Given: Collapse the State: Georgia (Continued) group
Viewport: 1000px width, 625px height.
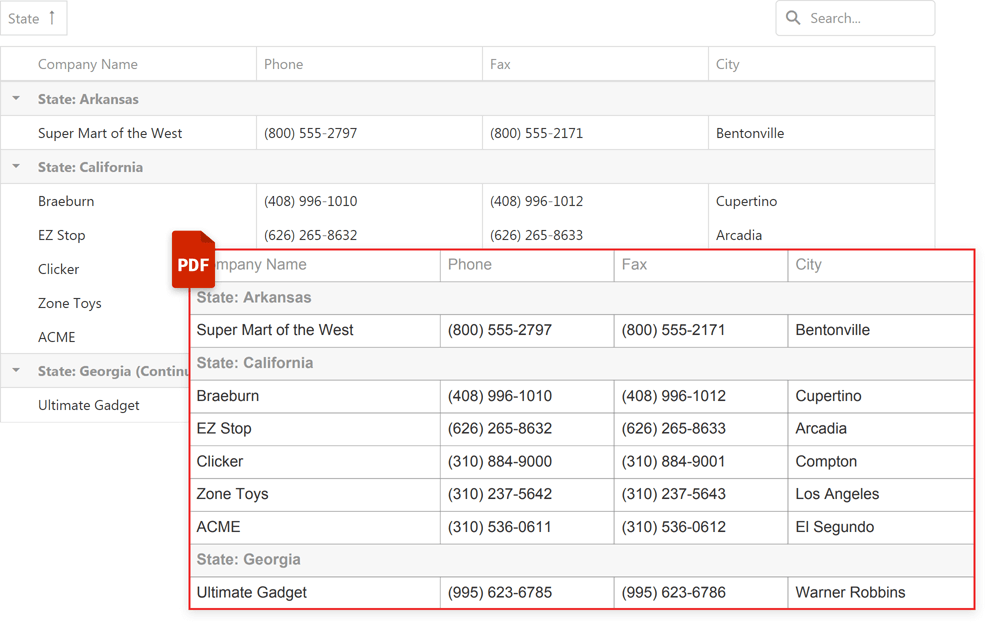Looking at the screenshot, I should pyautogui.click(x=14, y=371).
